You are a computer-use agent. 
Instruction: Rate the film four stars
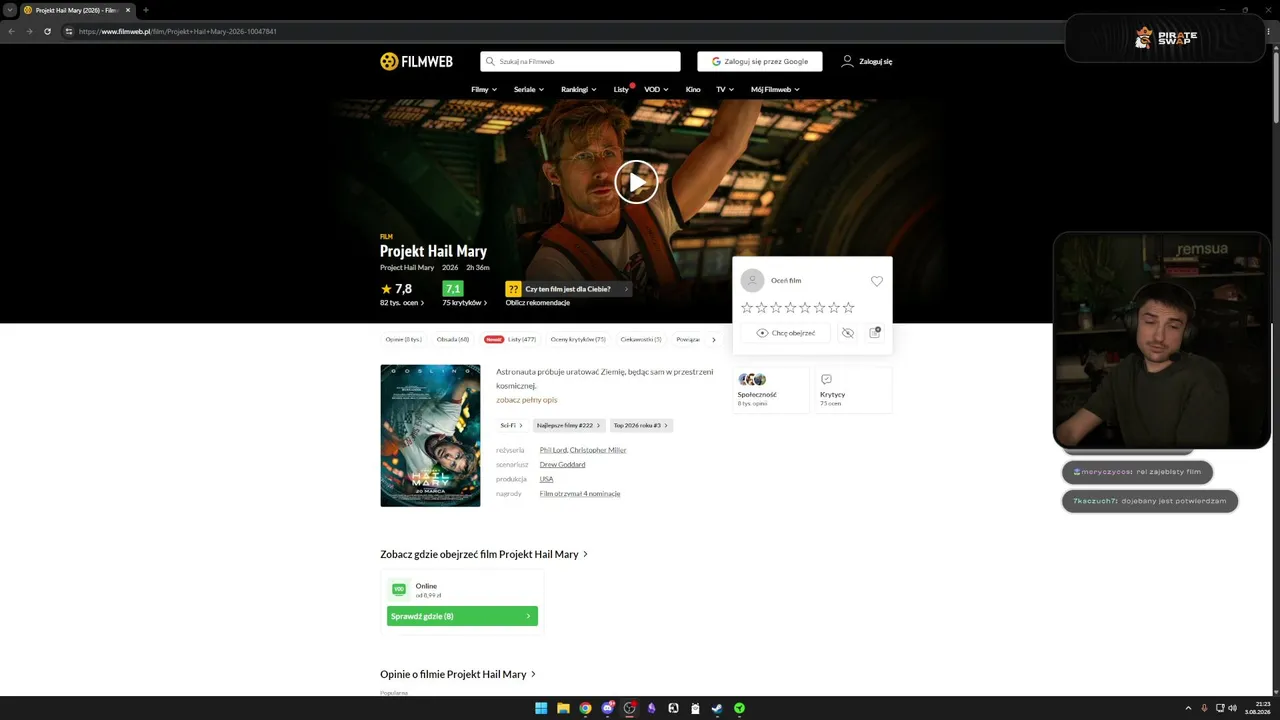[x=790, y=308]
